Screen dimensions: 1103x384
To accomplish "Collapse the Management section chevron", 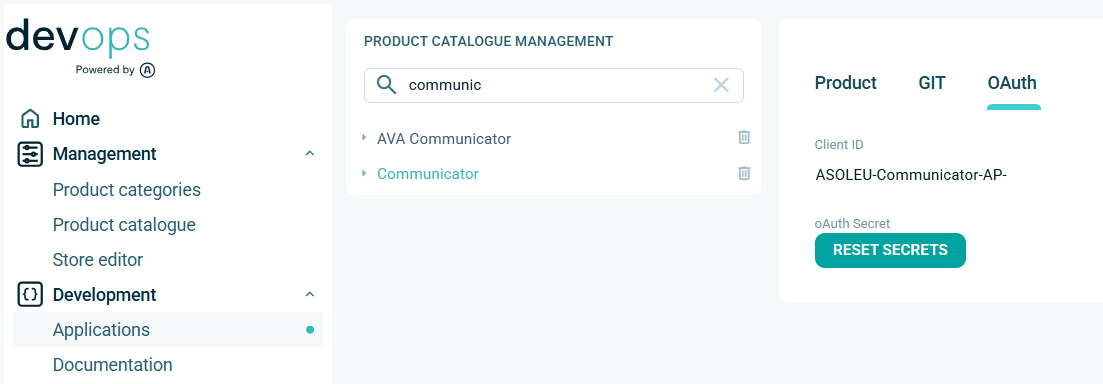I will (x=310, y=154).
